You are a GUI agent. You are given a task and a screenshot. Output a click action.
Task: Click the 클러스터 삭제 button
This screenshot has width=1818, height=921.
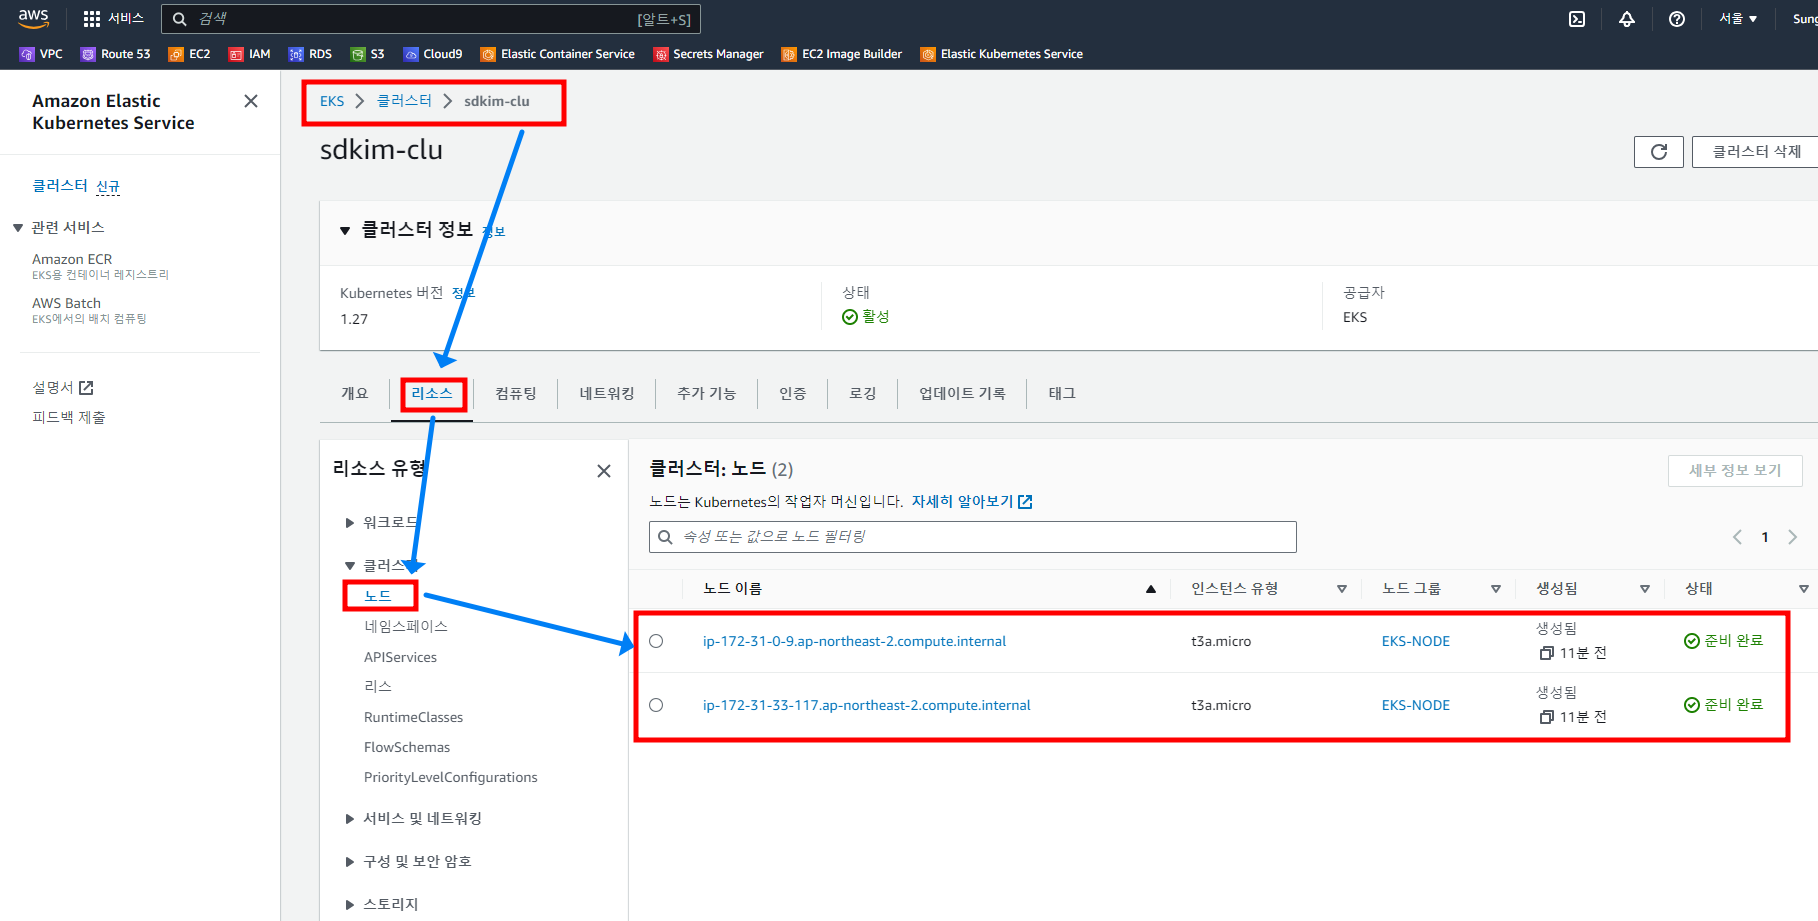click(1756, 152)
